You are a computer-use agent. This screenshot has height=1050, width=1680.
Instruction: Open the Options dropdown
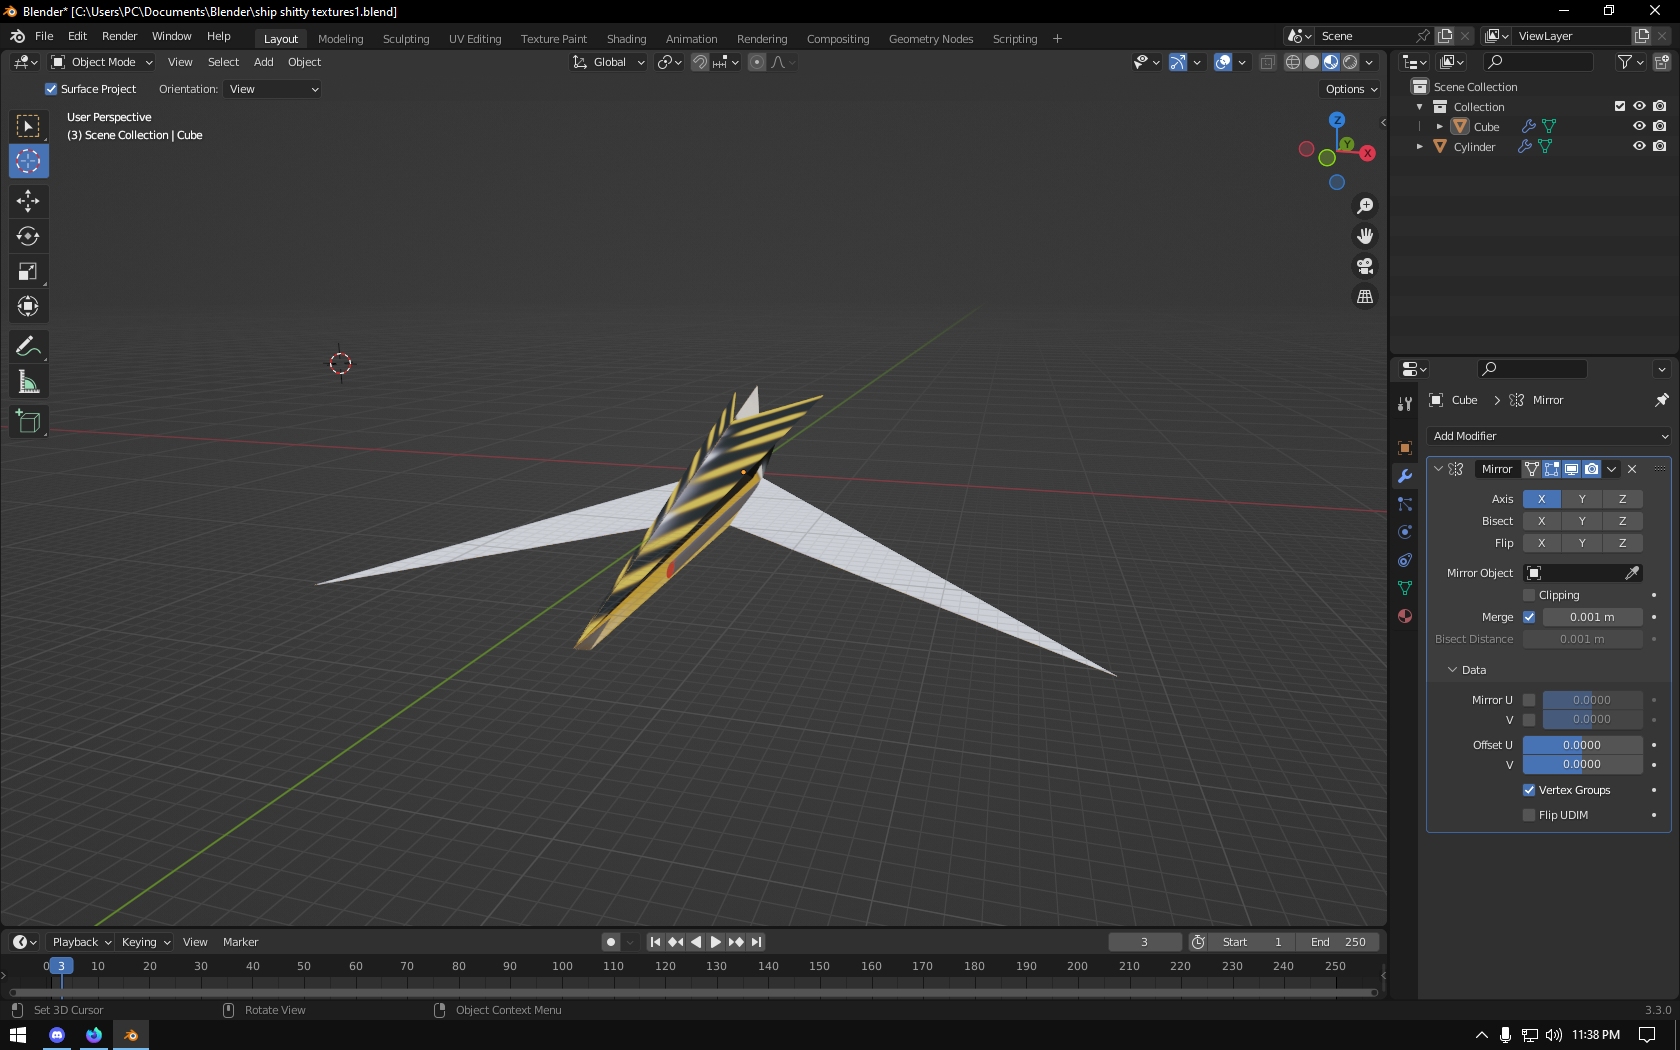[x=1351, y=89]
